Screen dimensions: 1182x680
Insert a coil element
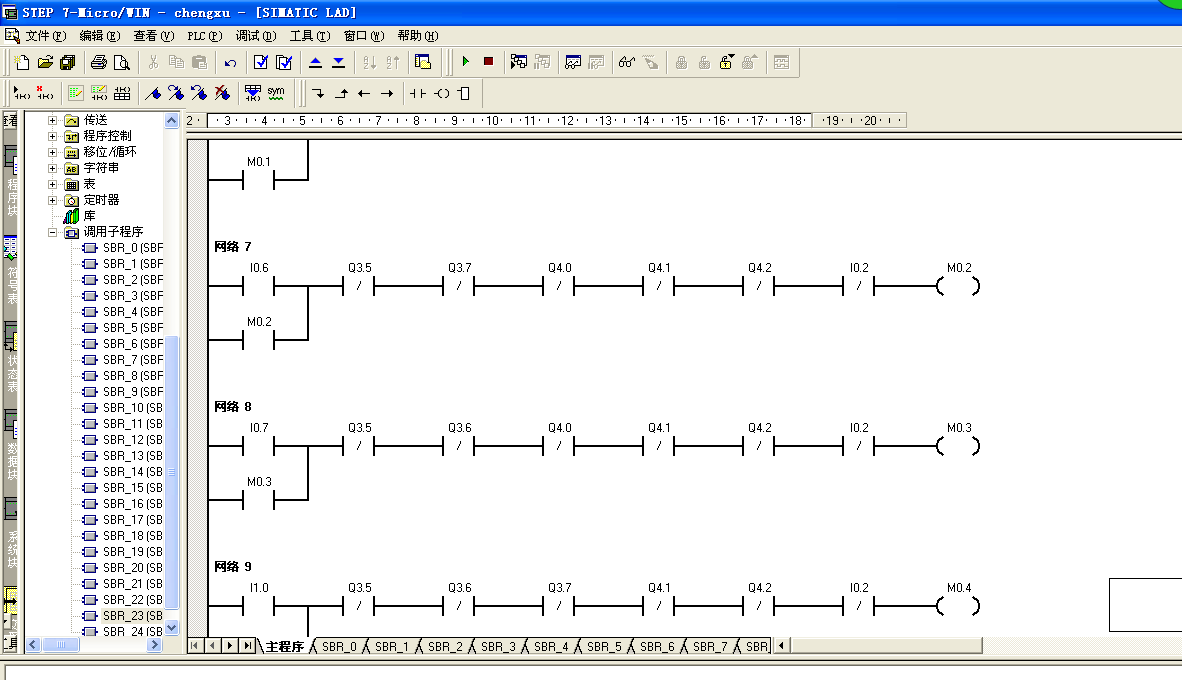click(x=442, y=93)
